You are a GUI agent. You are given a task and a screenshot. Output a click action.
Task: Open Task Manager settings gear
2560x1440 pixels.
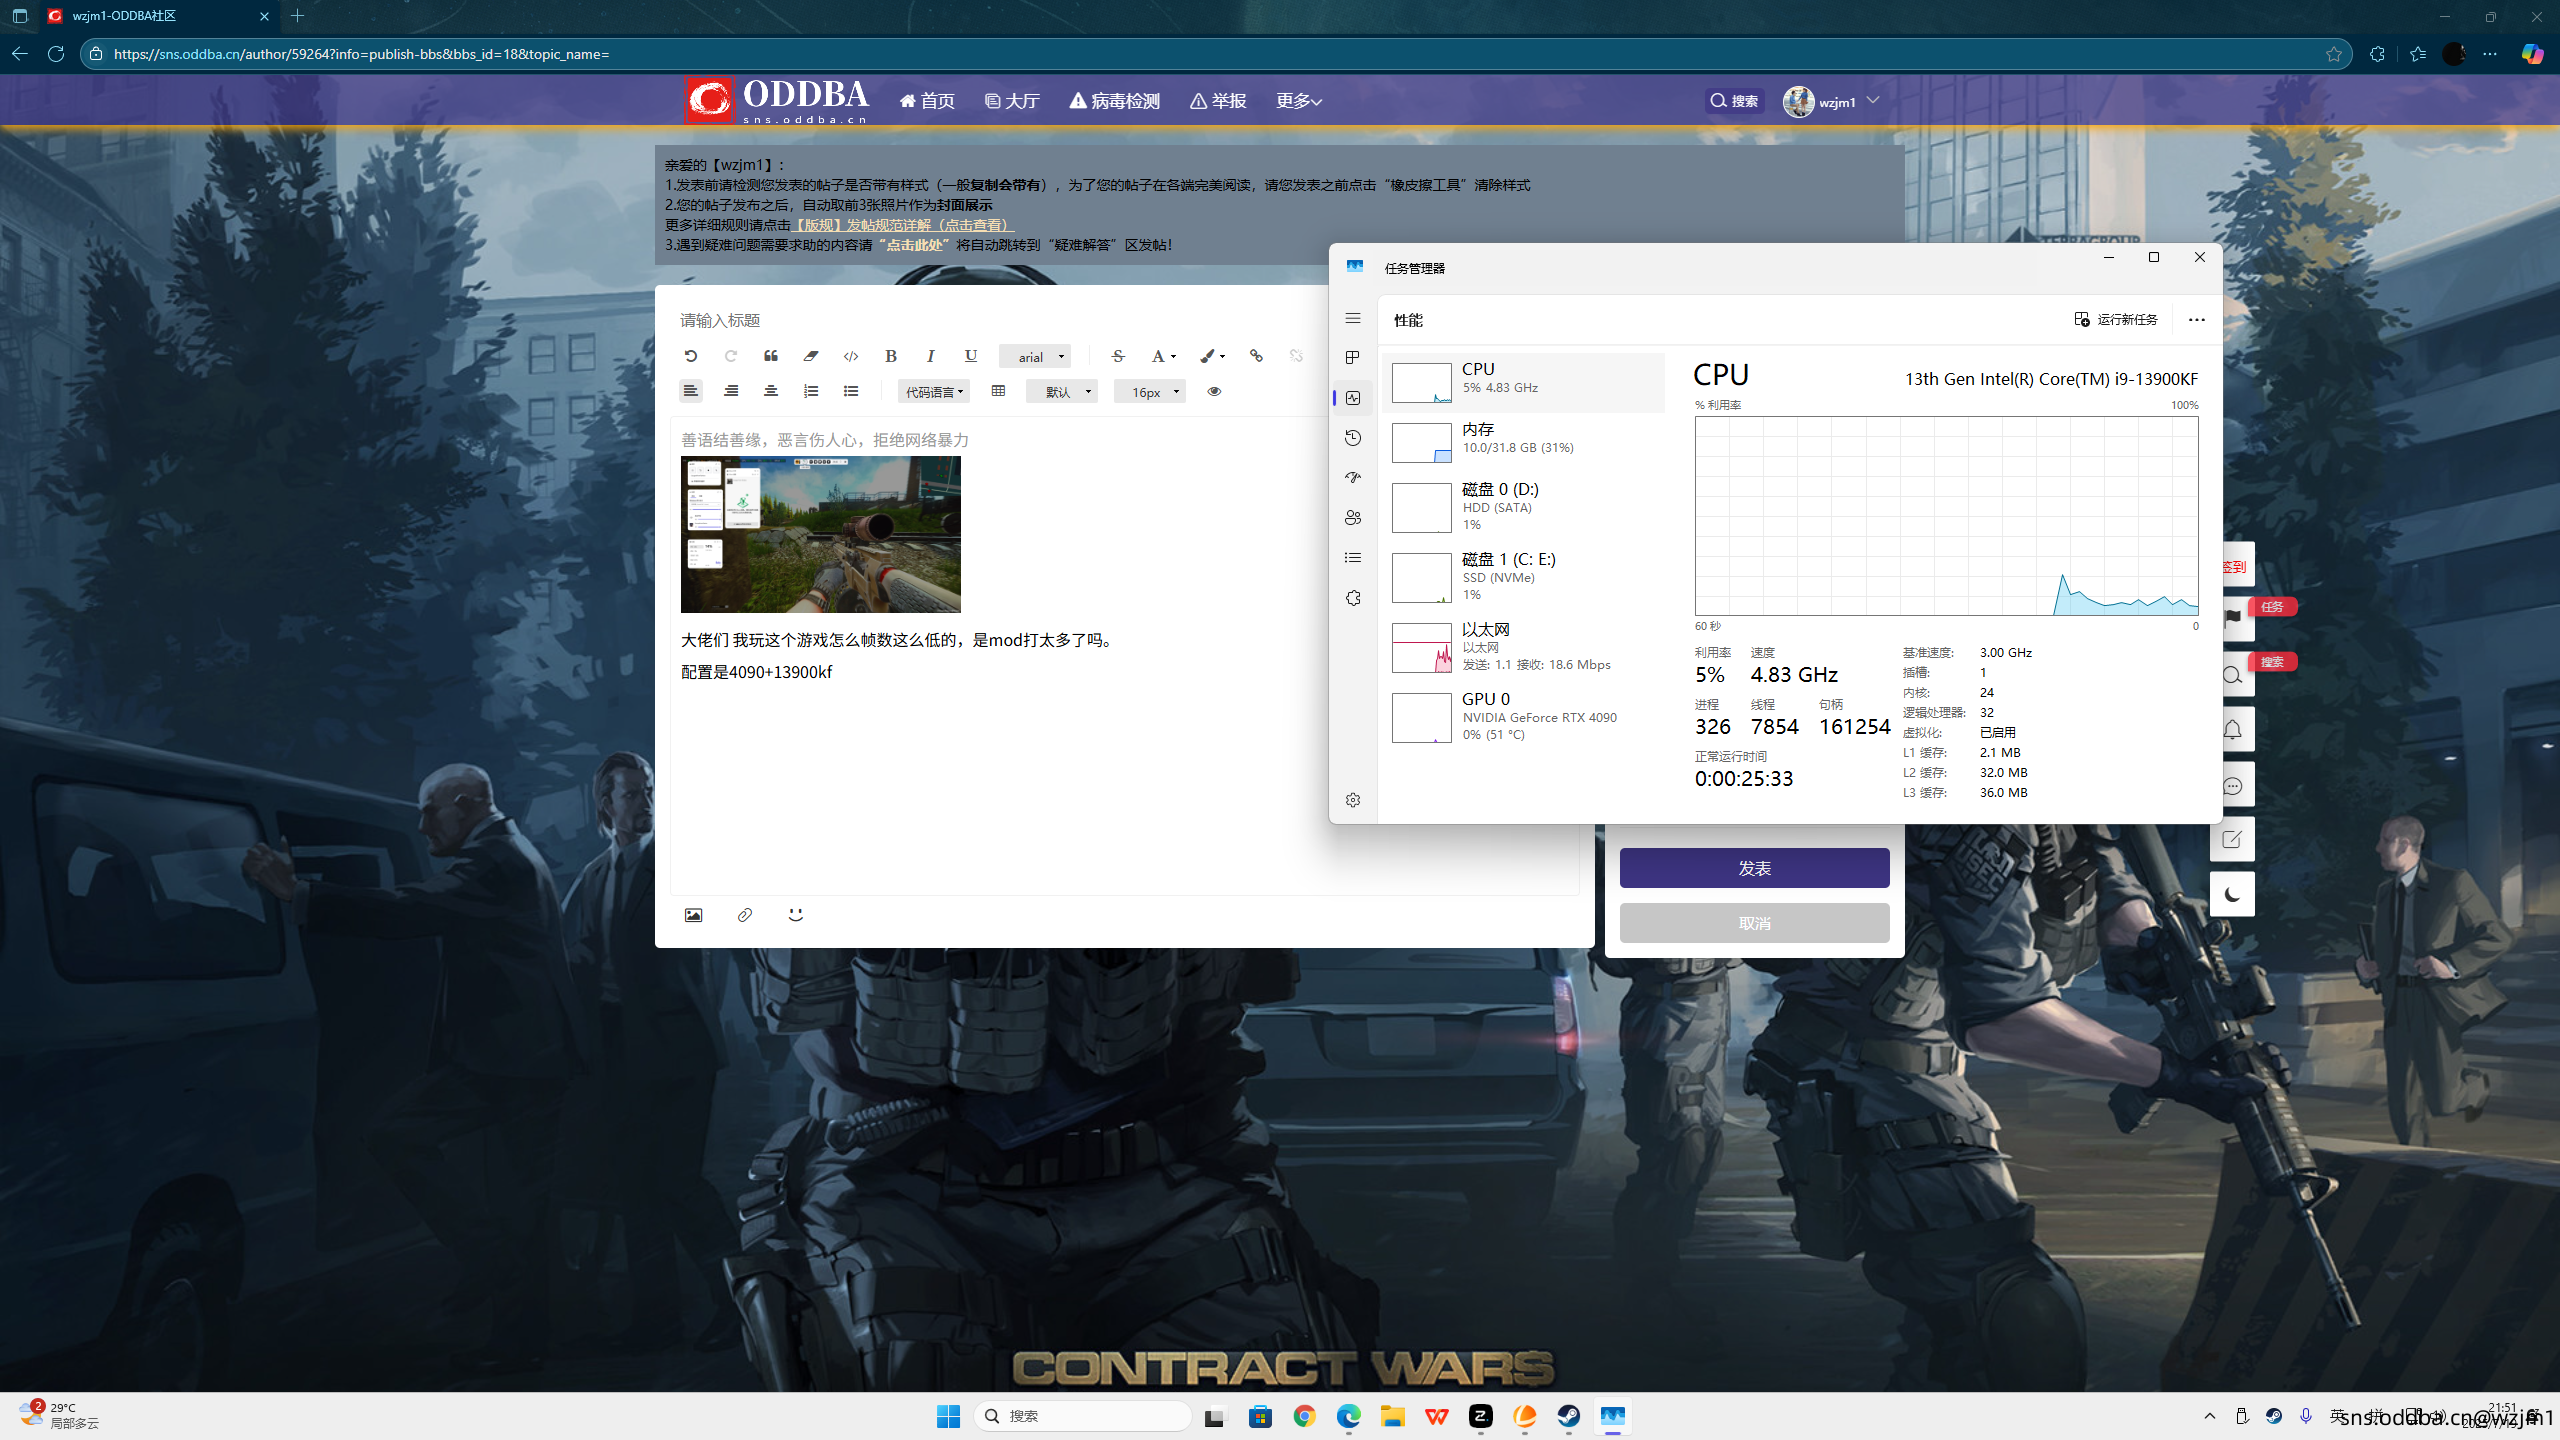click(x=1353, y=800)
